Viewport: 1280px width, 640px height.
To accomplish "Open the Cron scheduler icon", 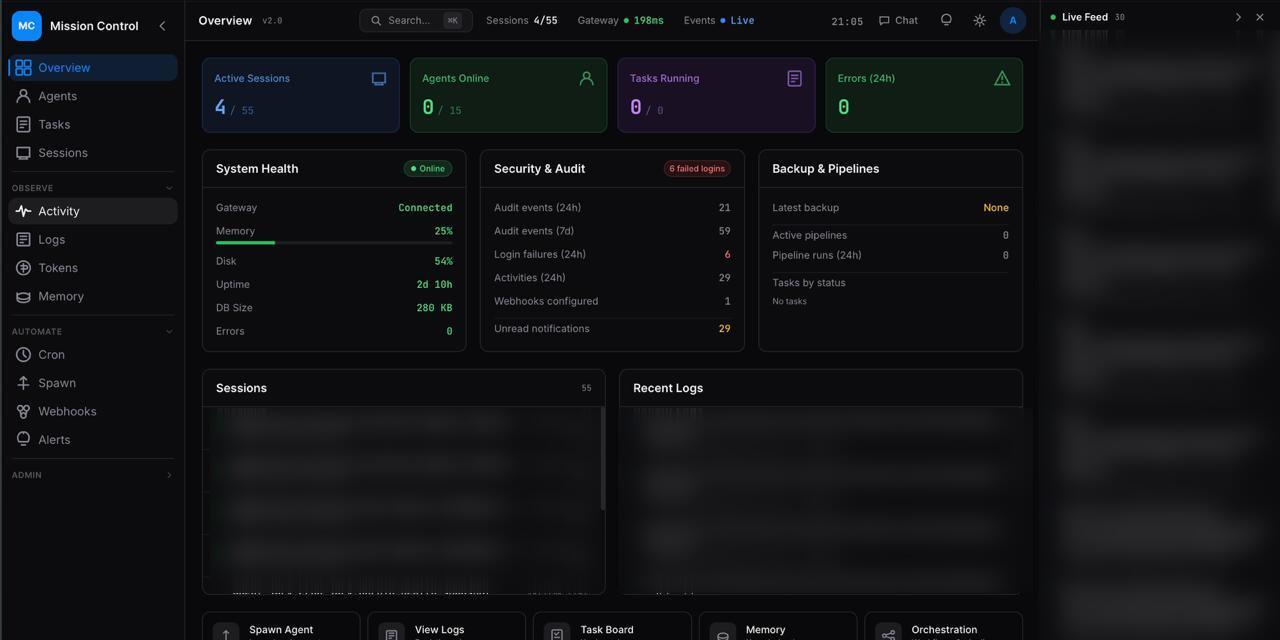I will (23, 355).
